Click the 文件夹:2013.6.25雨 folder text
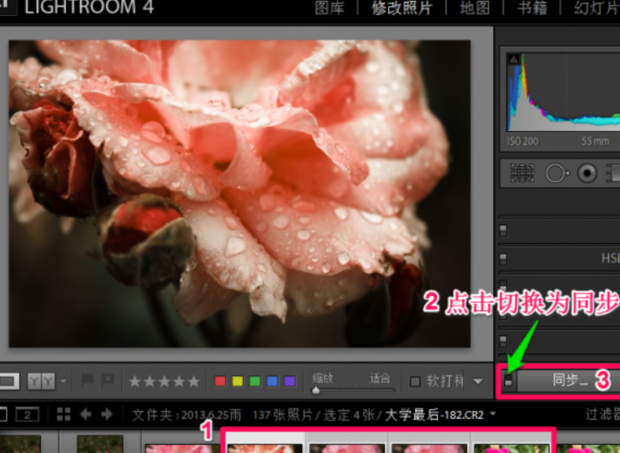The height and width of the screenshot is (453, 620). 187,415
